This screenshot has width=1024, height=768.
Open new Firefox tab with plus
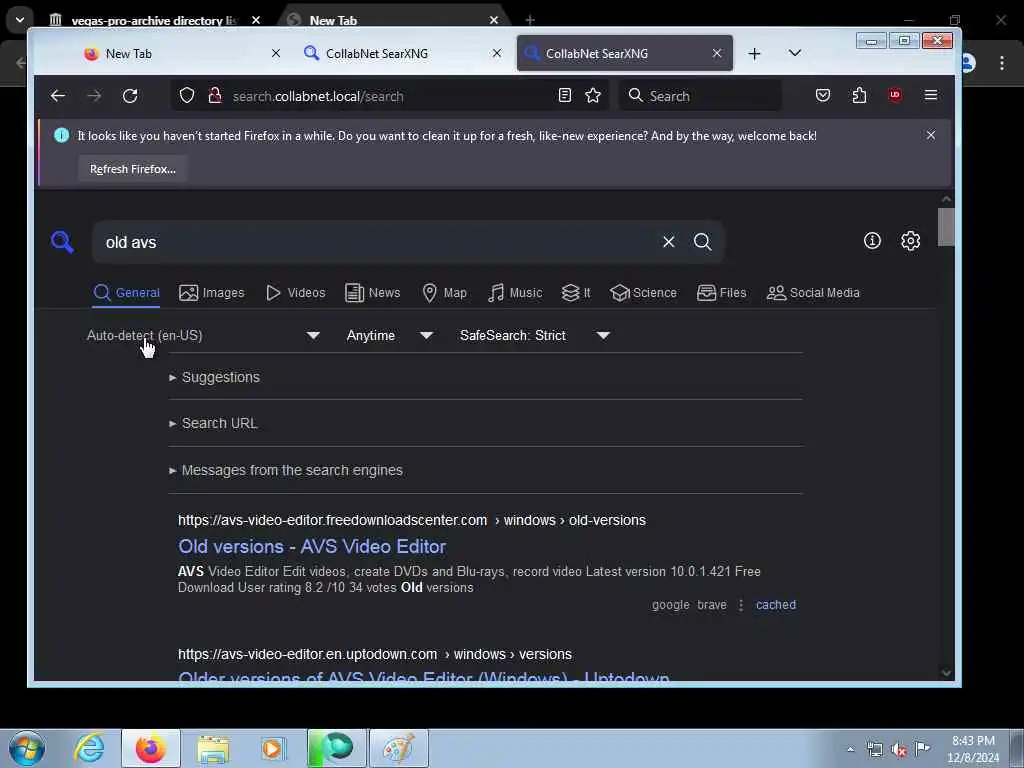click(754, 54)
